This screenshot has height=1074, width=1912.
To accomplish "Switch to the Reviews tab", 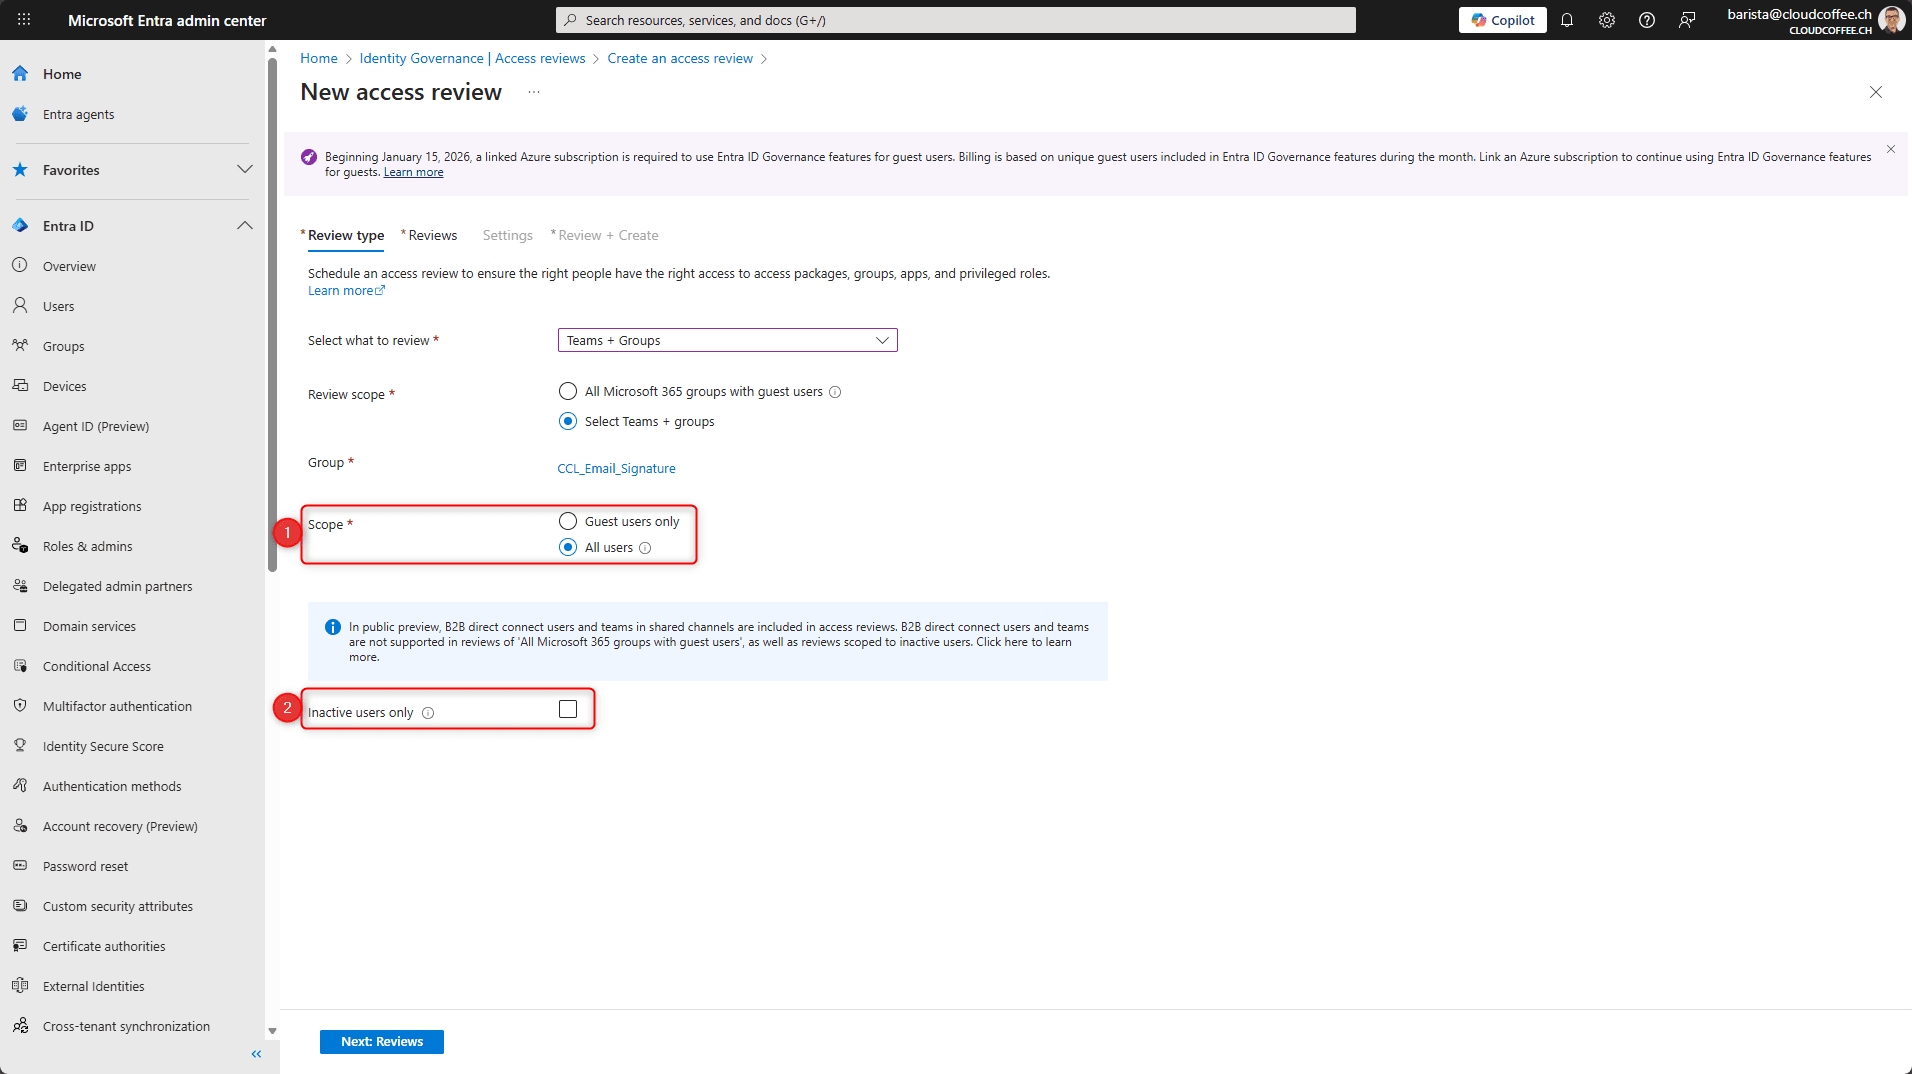I will point(432,235).
